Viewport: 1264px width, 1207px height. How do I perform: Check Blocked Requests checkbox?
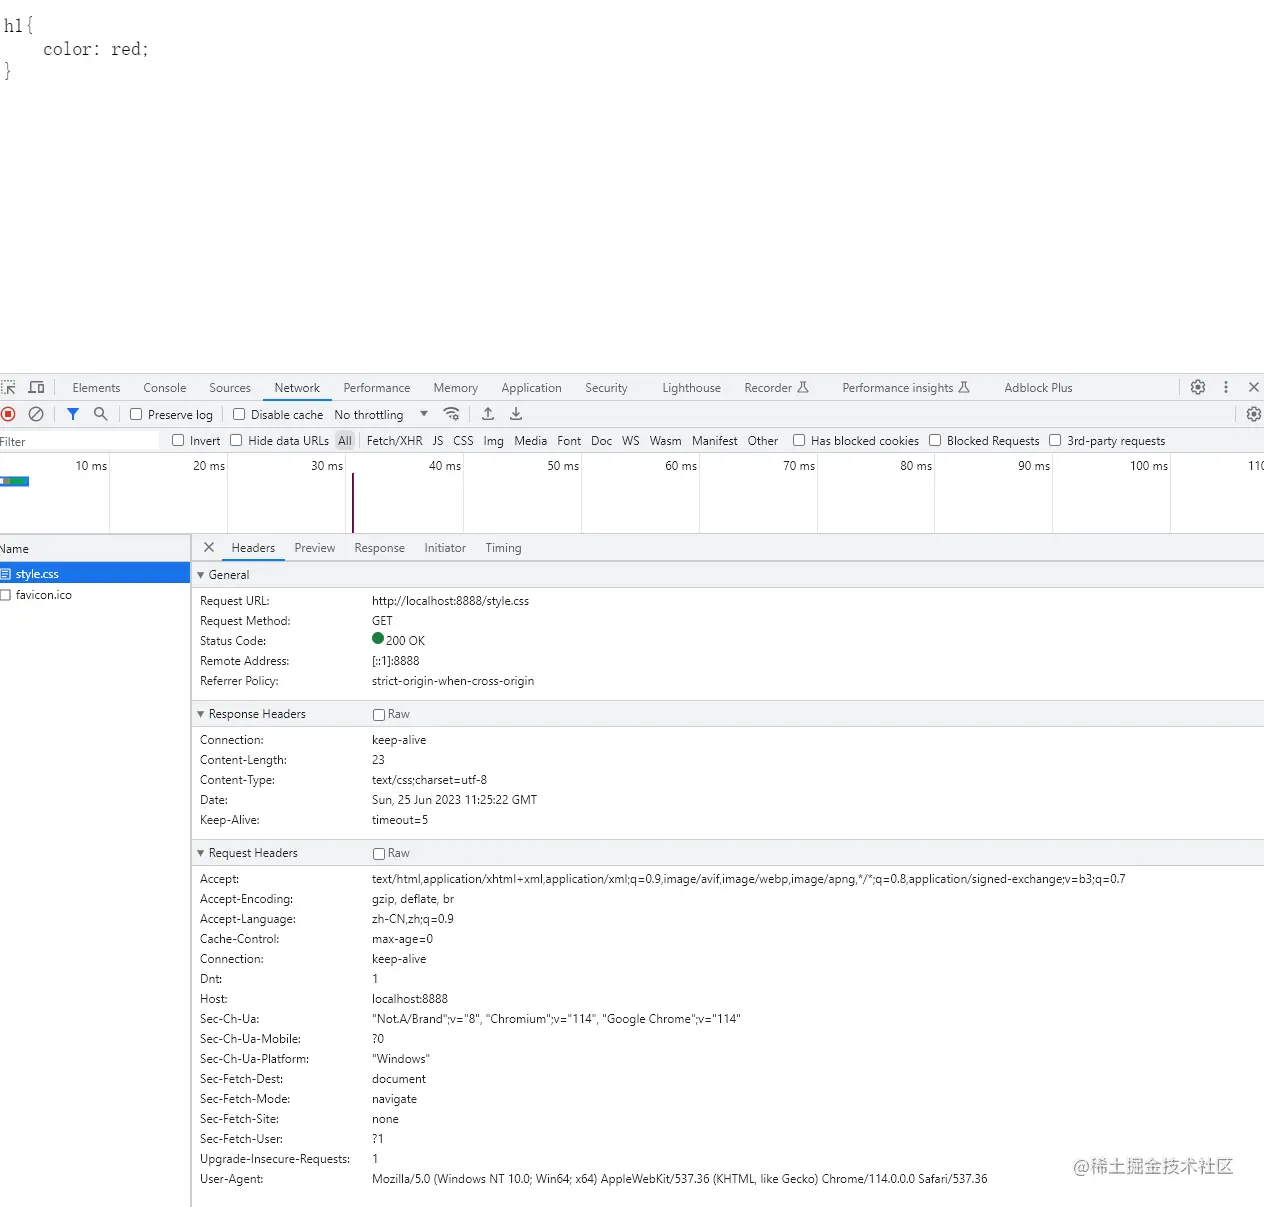tap(935, 440)
